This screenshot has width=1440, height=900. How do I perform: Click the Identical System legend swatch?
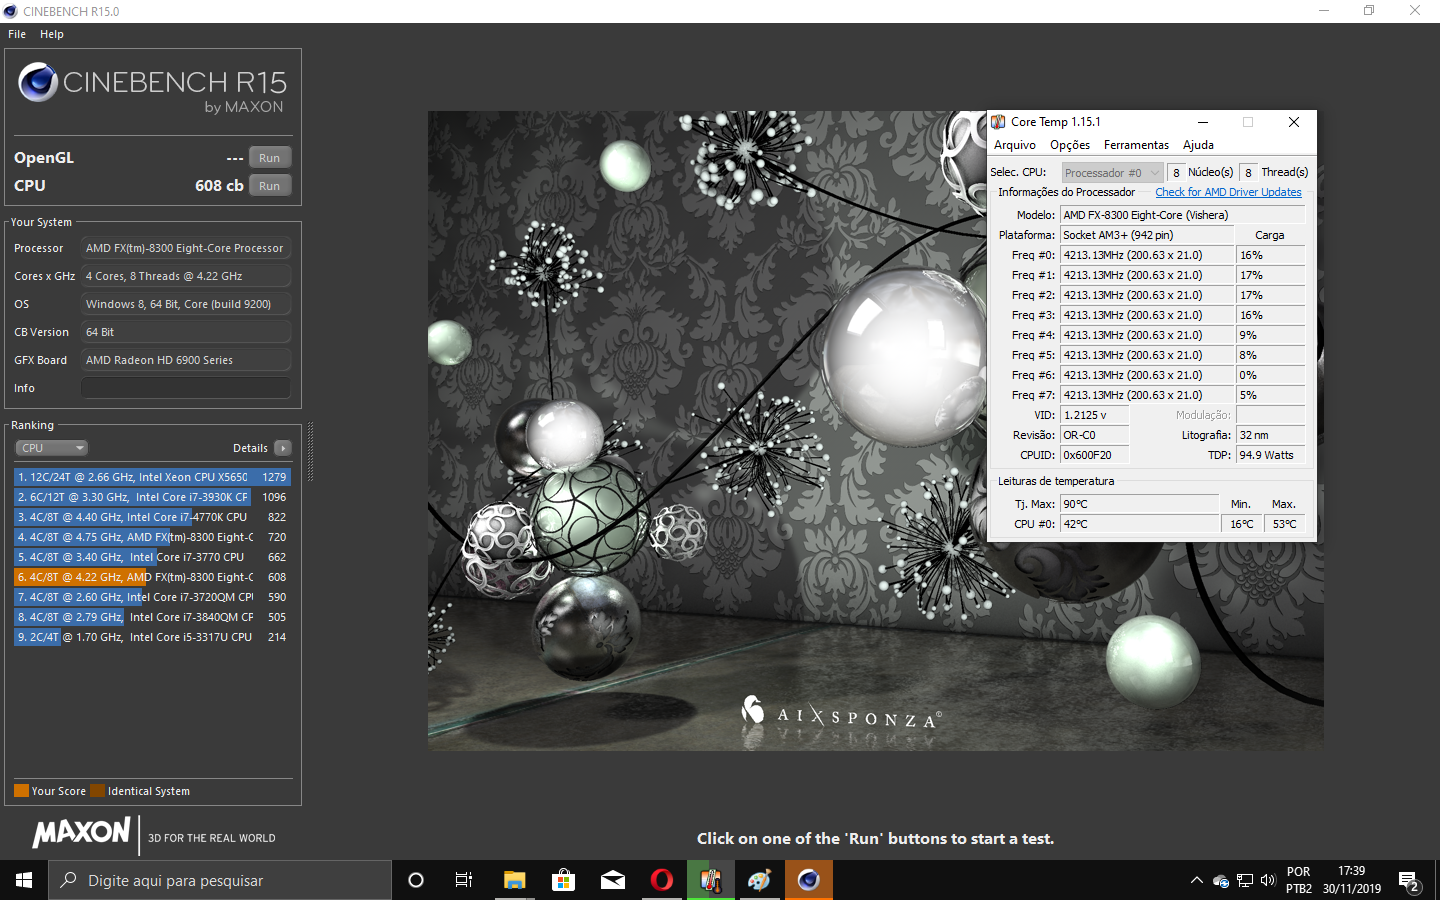(97, 791)
